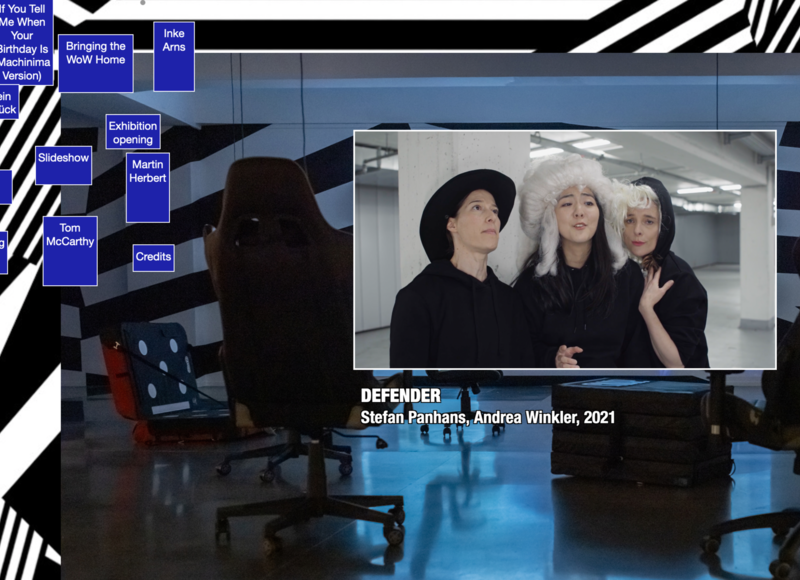
Task: Show the Credits
Action: pyautogui.click(x=153, y=258)
